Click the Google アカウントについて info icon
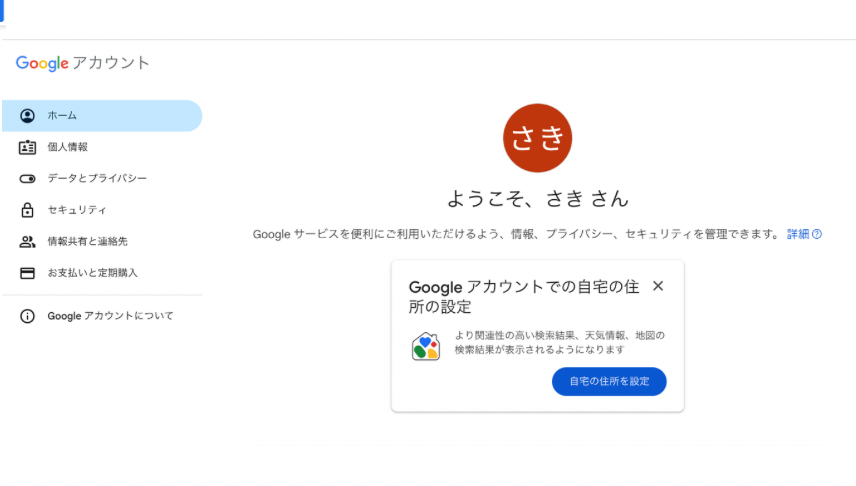Screen dimensions: 856x486 pyautogui.click(x=27, y=316)
